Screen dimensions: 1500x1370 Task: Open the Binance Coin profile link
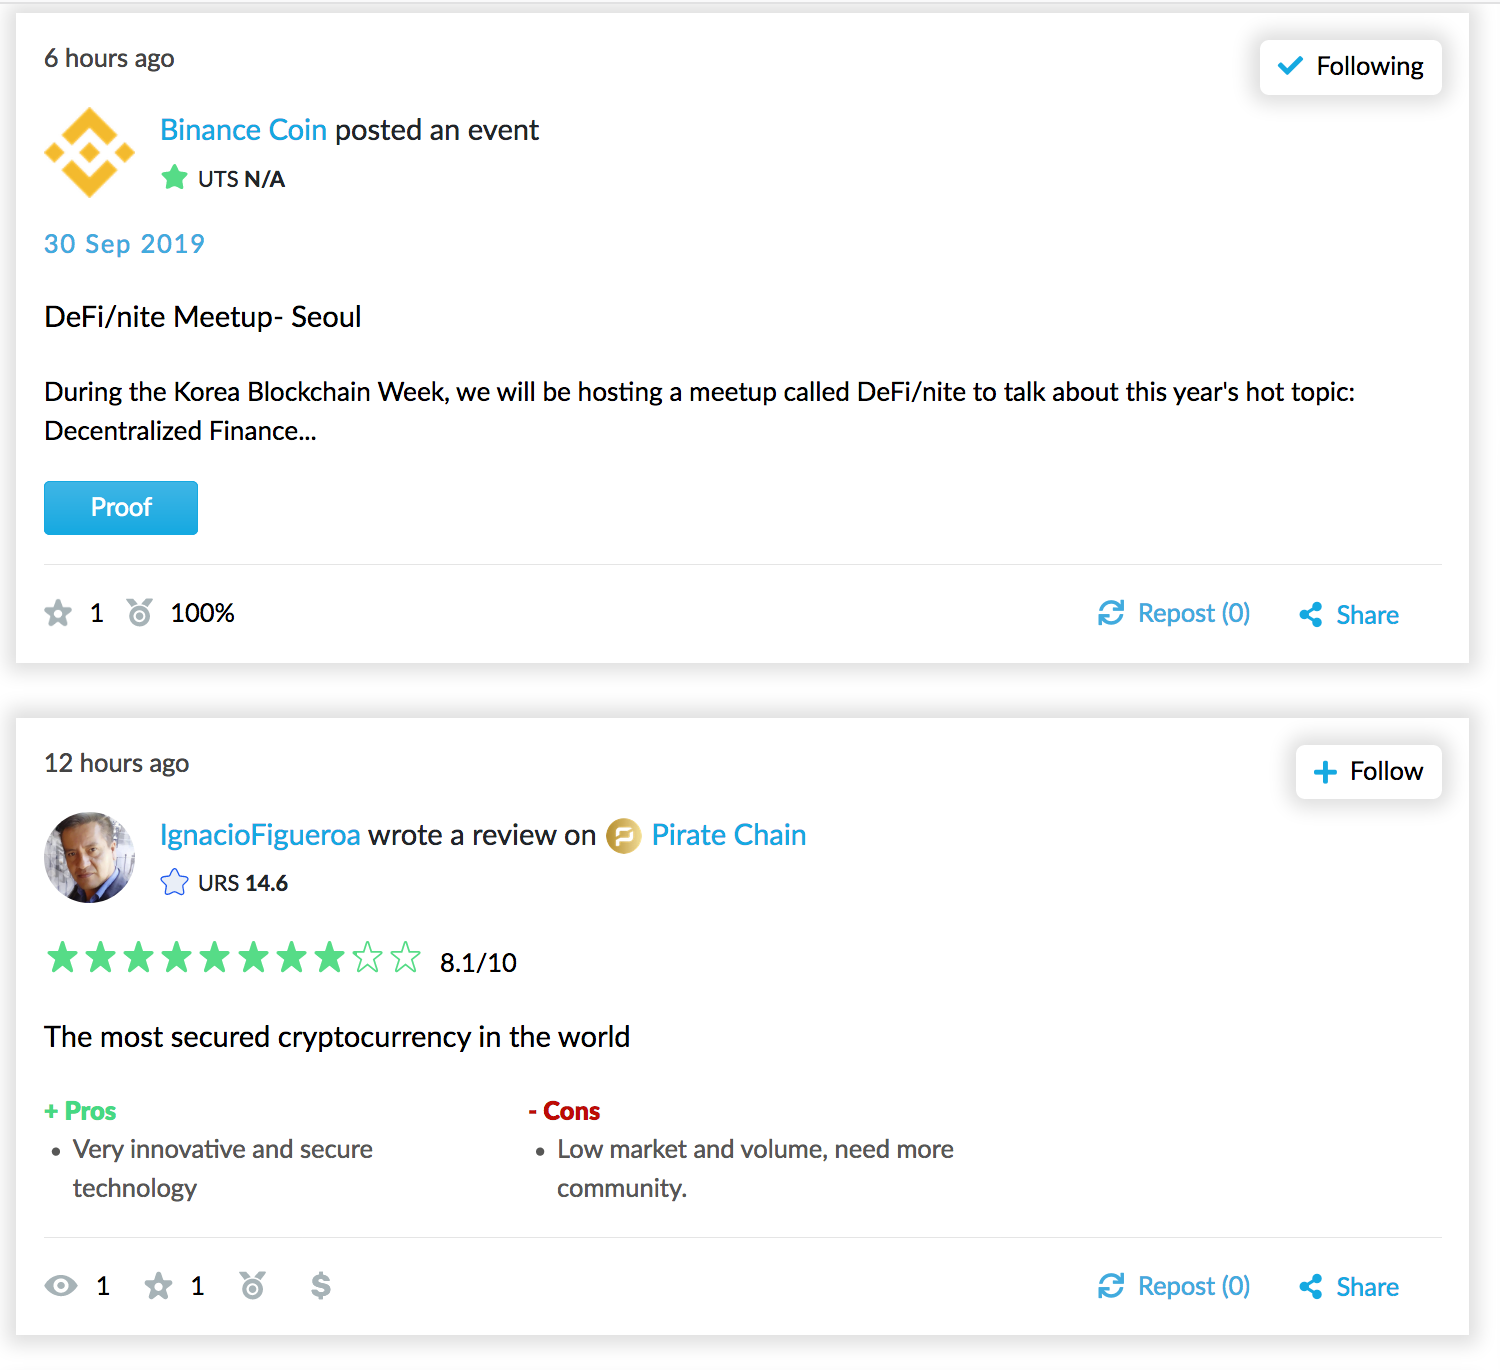(243, 130)
